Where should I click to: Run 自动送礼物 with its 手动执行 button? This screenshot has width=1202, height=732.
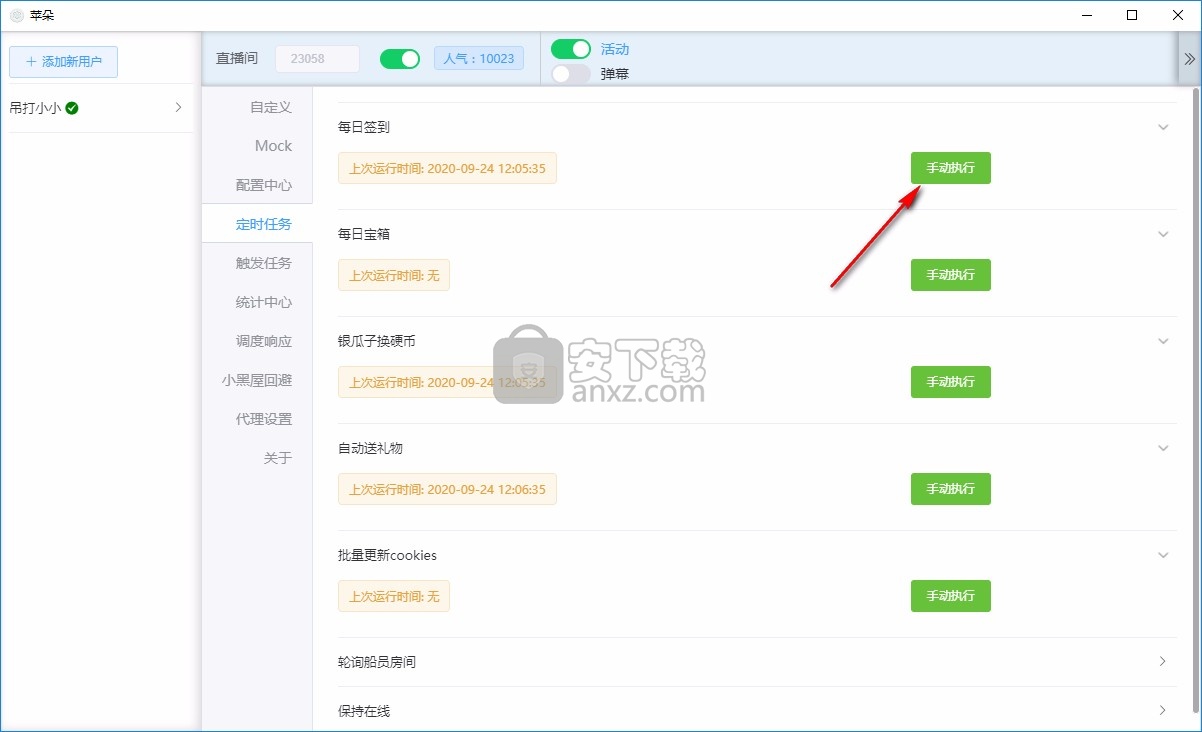pyautogui.click(x=950, y=489)
